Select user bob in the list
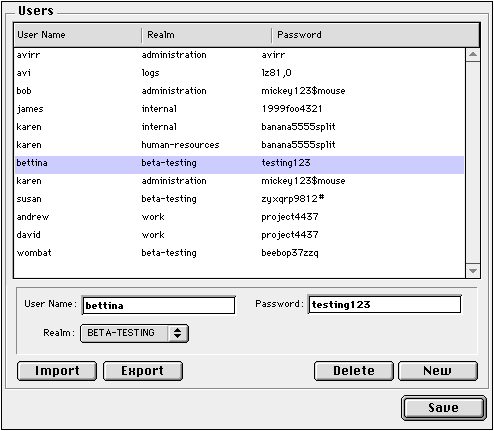The image size is (494, 431). (239, 91)
